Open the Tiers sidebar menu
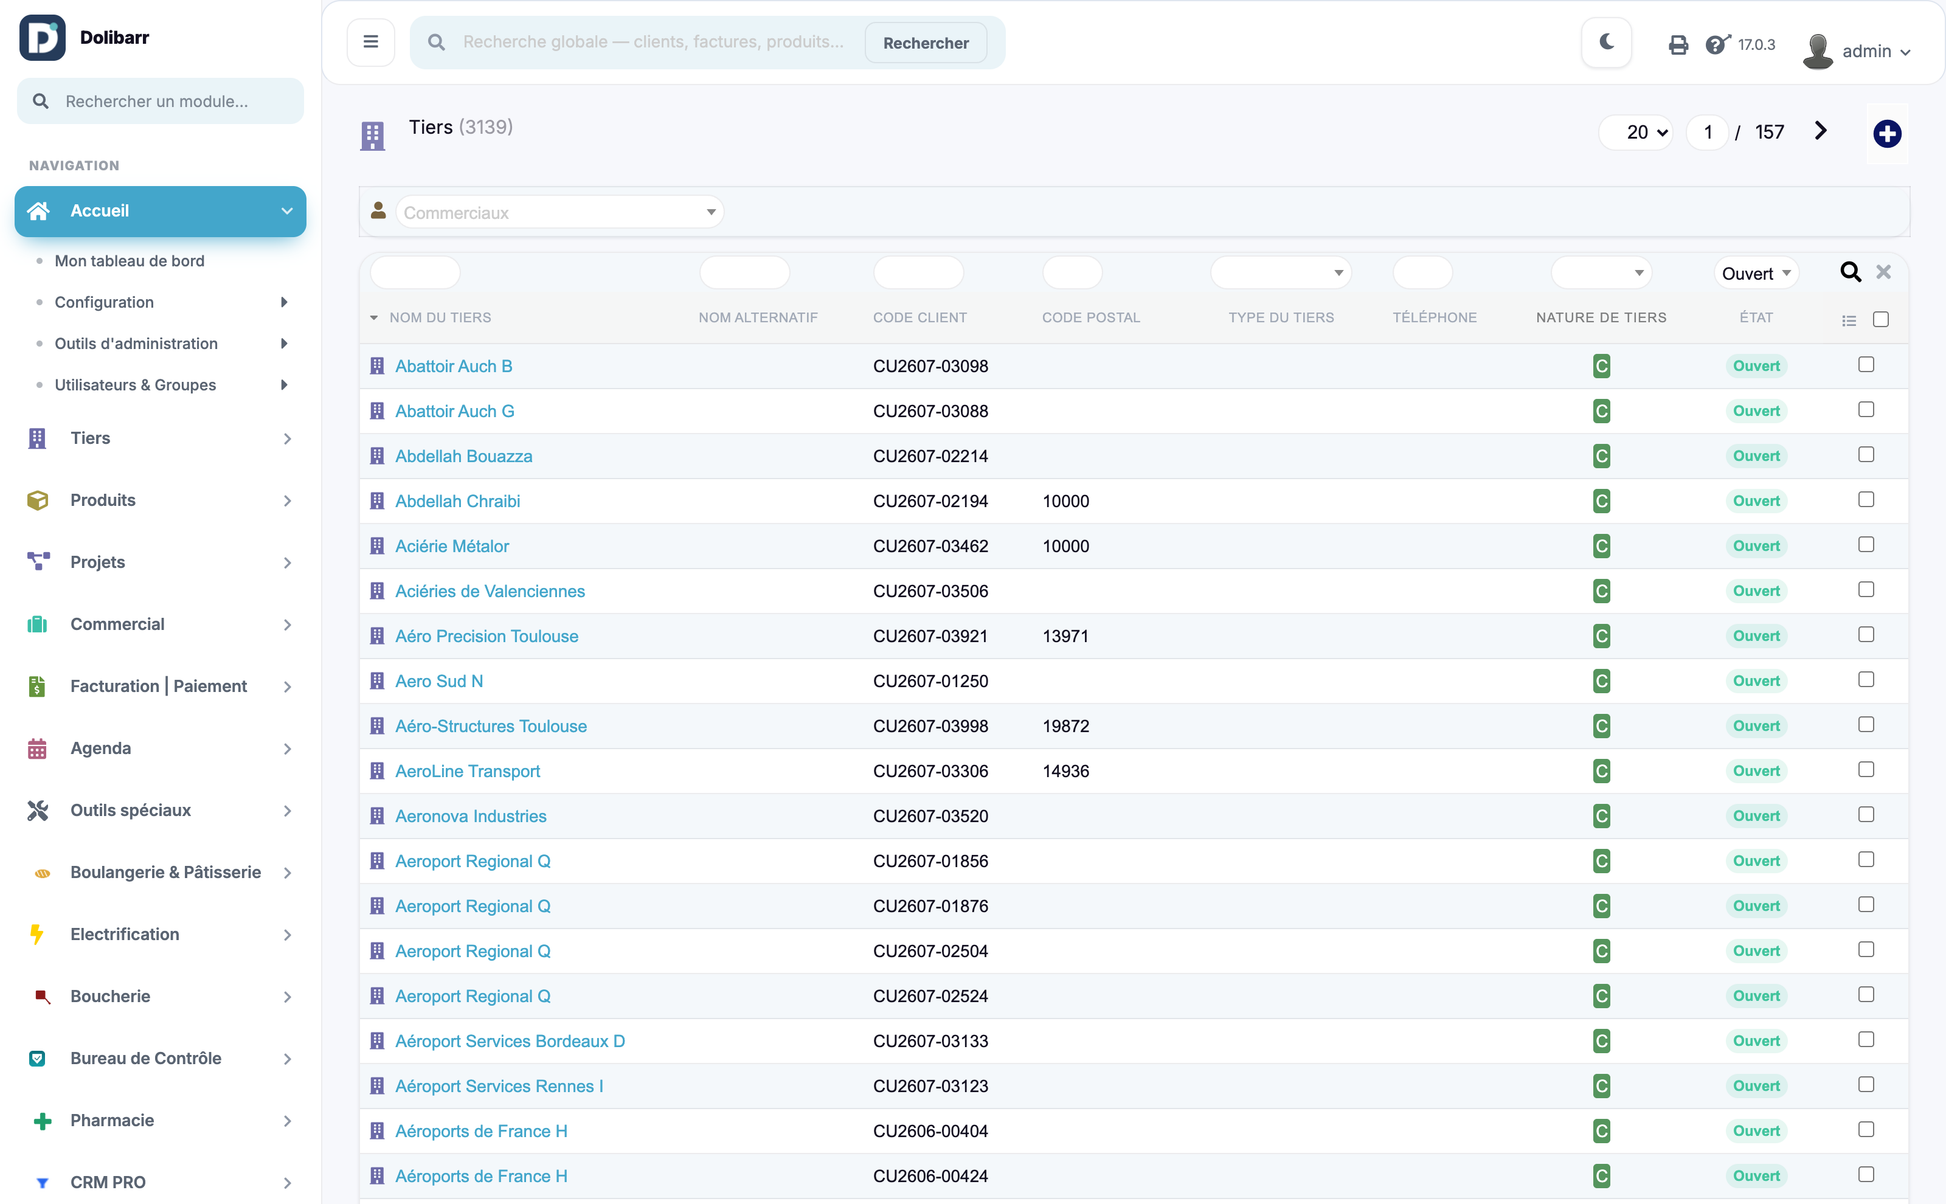This screenshot has height=1204, width=1946. click(160, 438)
